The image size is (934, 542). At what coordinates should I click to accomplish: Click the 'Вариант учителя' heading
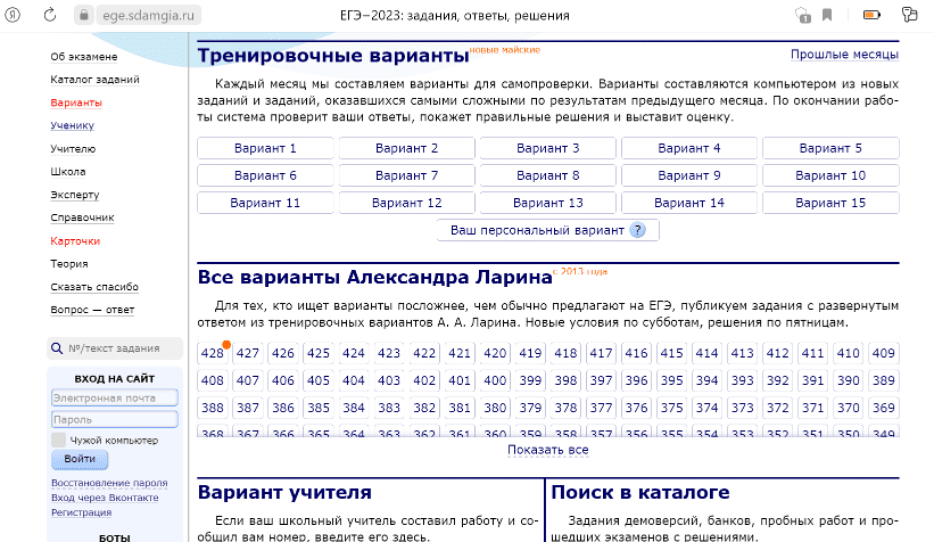tap(285, 493)
